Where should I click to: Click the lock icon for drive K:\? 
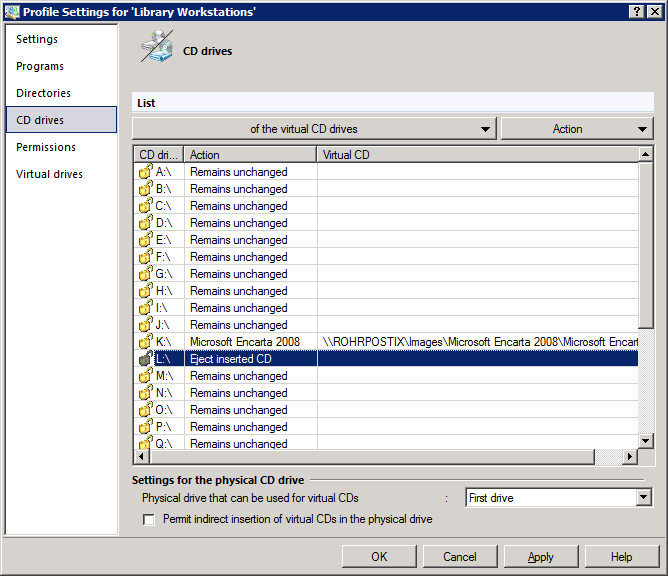(145, 342)
